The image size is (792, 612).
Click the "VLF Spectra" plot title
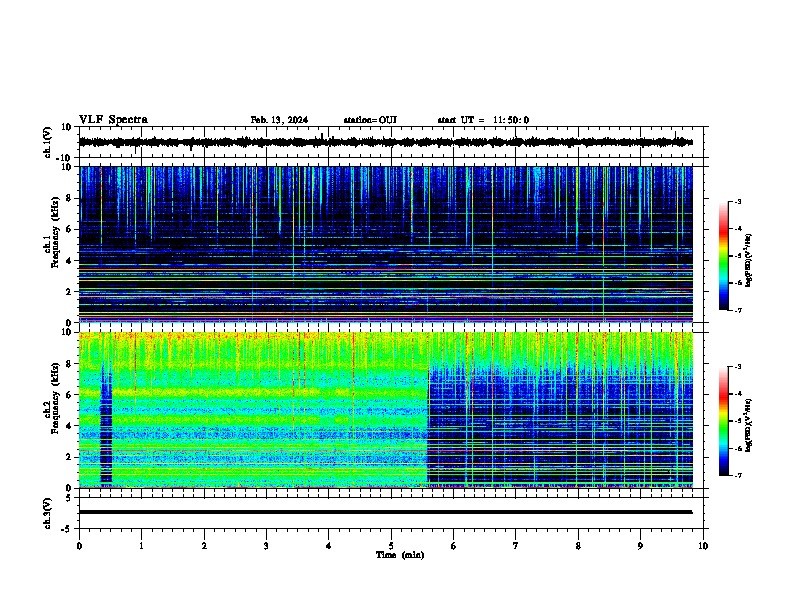pyautogui.click(x=113, y=120)
